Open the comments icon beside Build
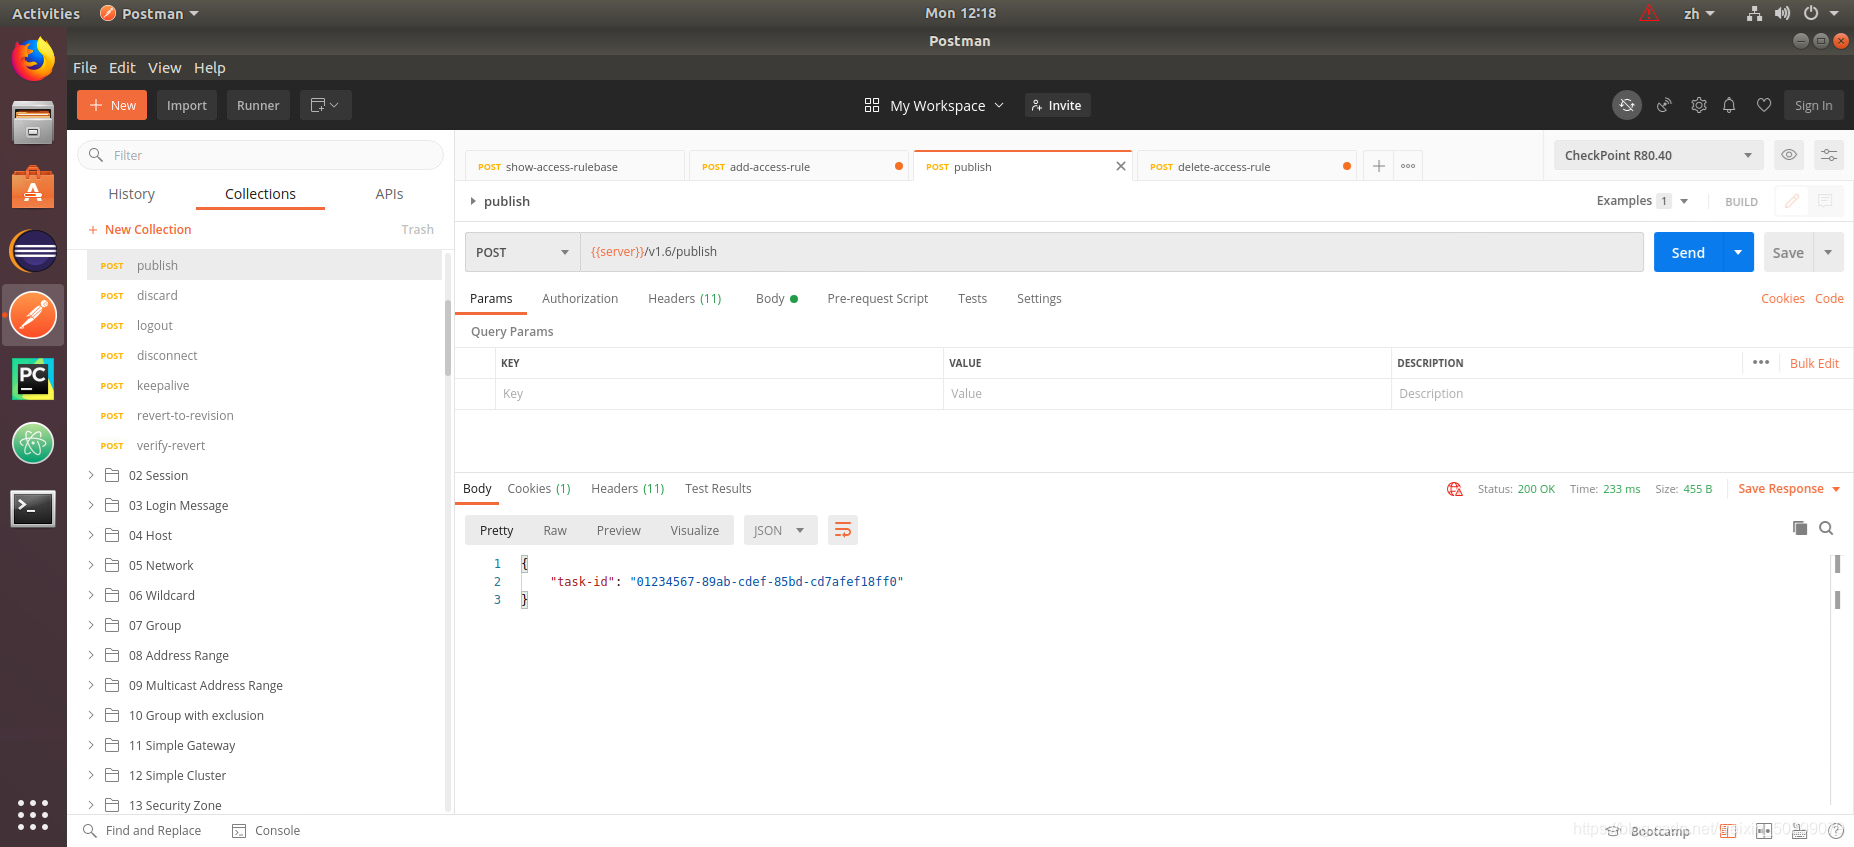This screenshot has width=1854, height=847. 1825,201
